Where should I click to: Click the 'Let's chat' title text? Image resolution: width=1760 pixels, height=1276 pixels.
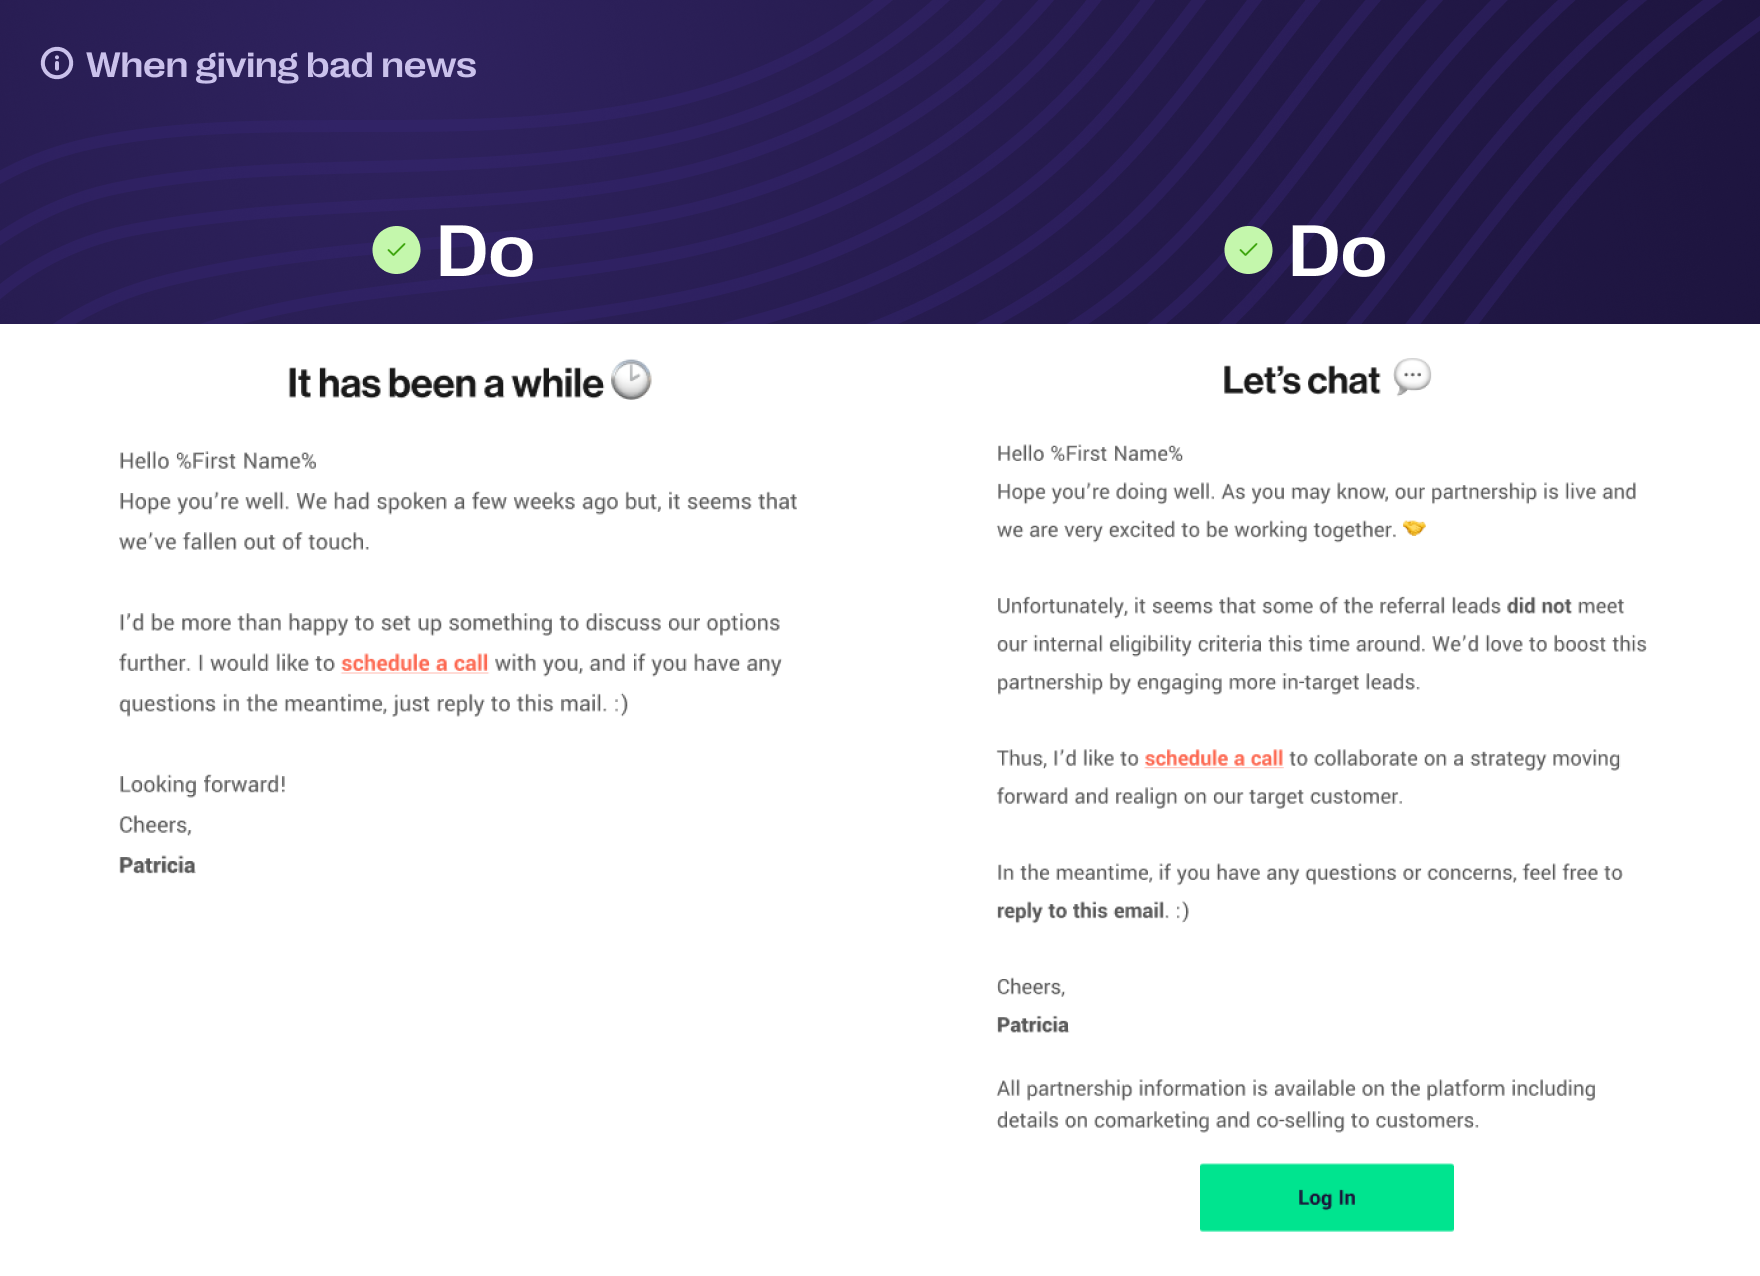[1300, 381]
